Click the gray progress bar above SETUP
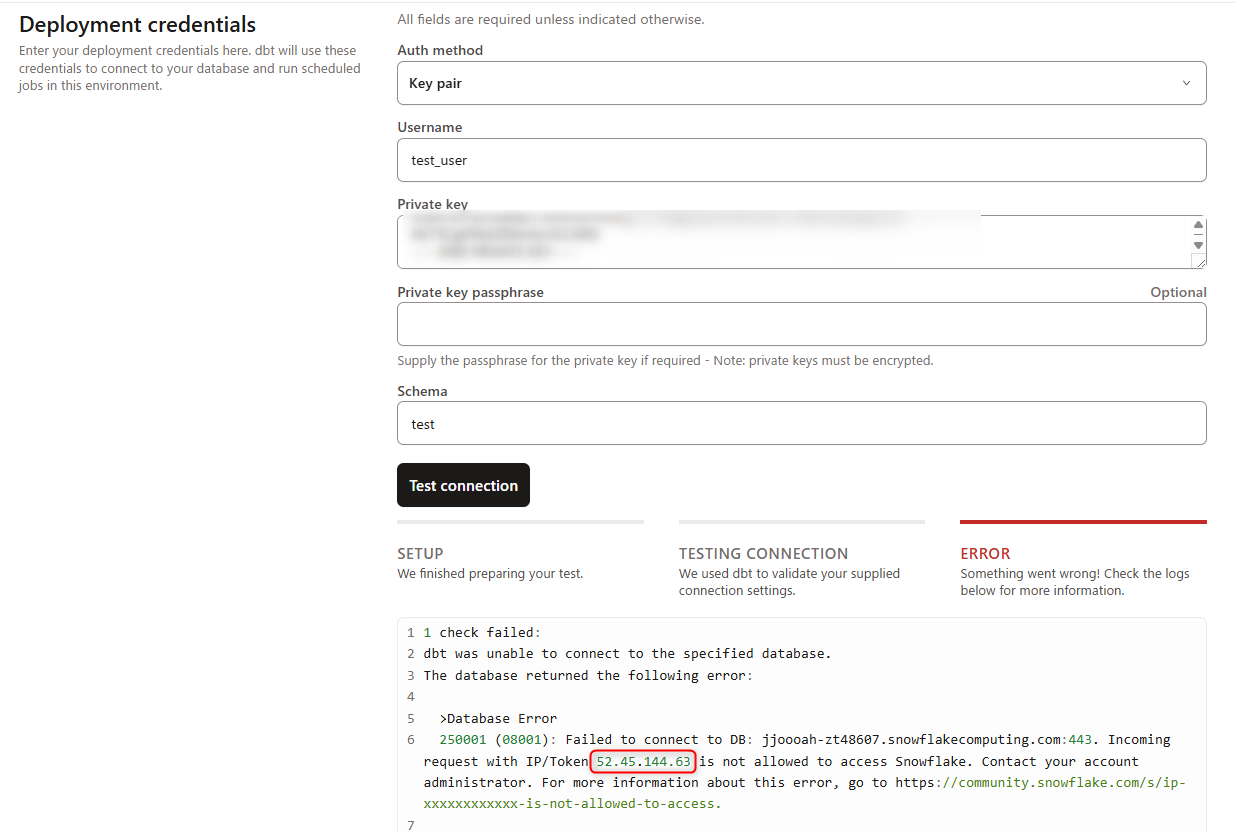This screenshot has width=1235, height=832. (520, 522)
